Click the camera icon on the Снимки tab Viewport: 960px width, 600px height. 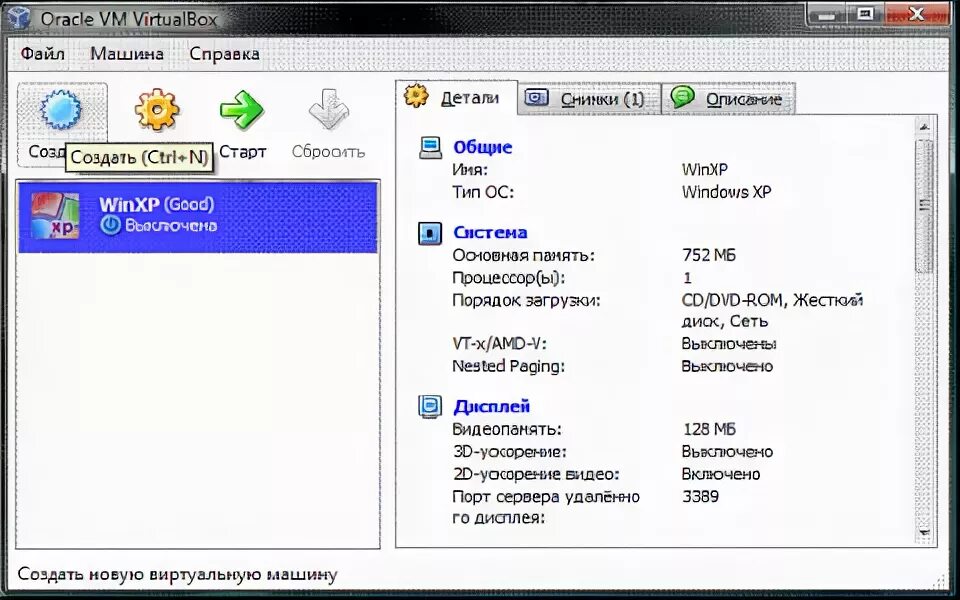pos(536,97)
